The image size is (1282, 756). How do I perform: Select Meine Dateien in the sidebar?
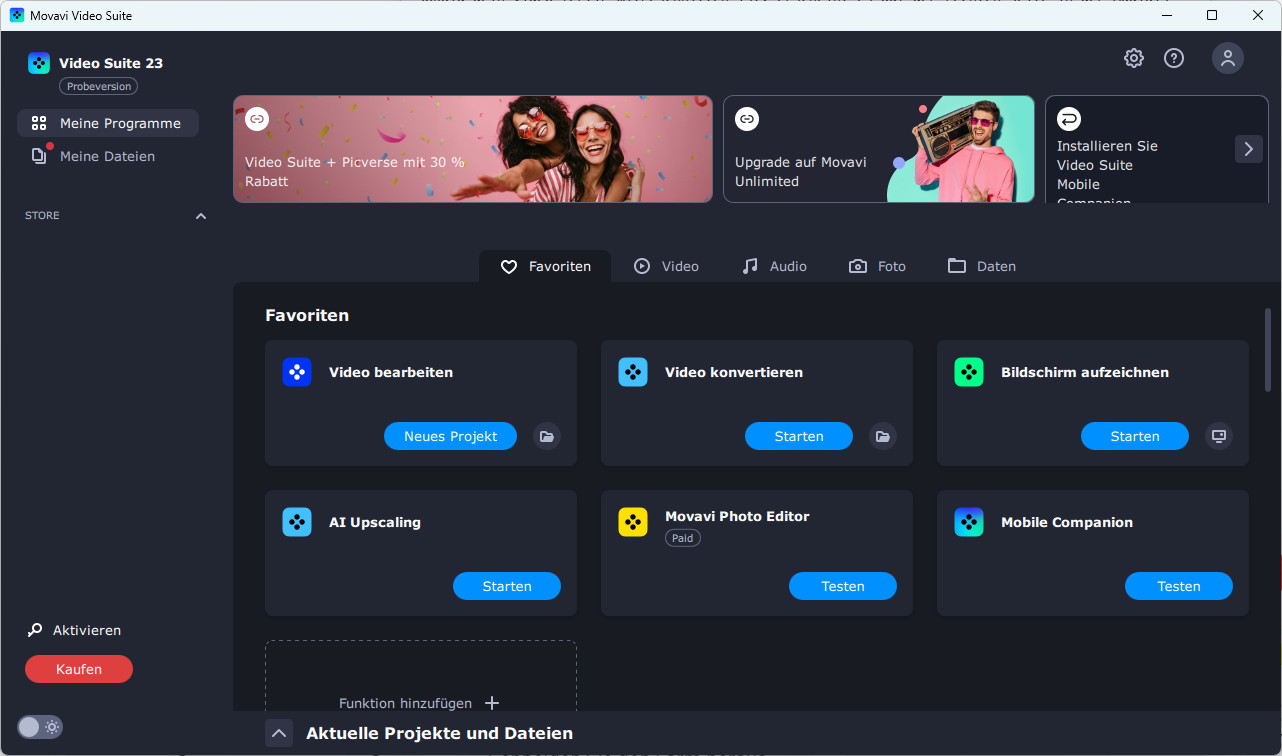coord(108,156)
